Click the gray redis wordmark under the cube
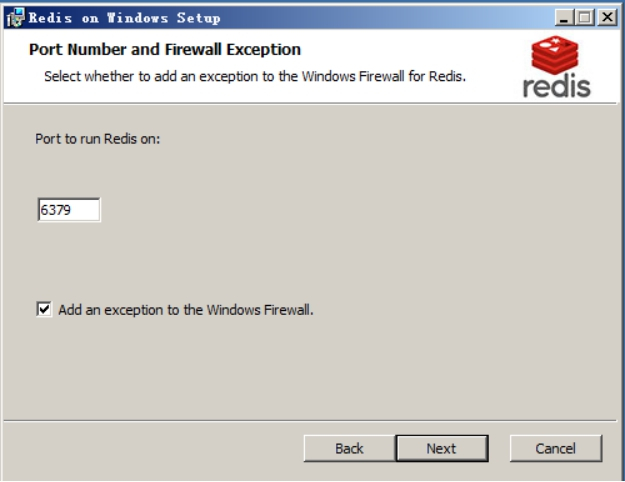 [x=556, y=86]
